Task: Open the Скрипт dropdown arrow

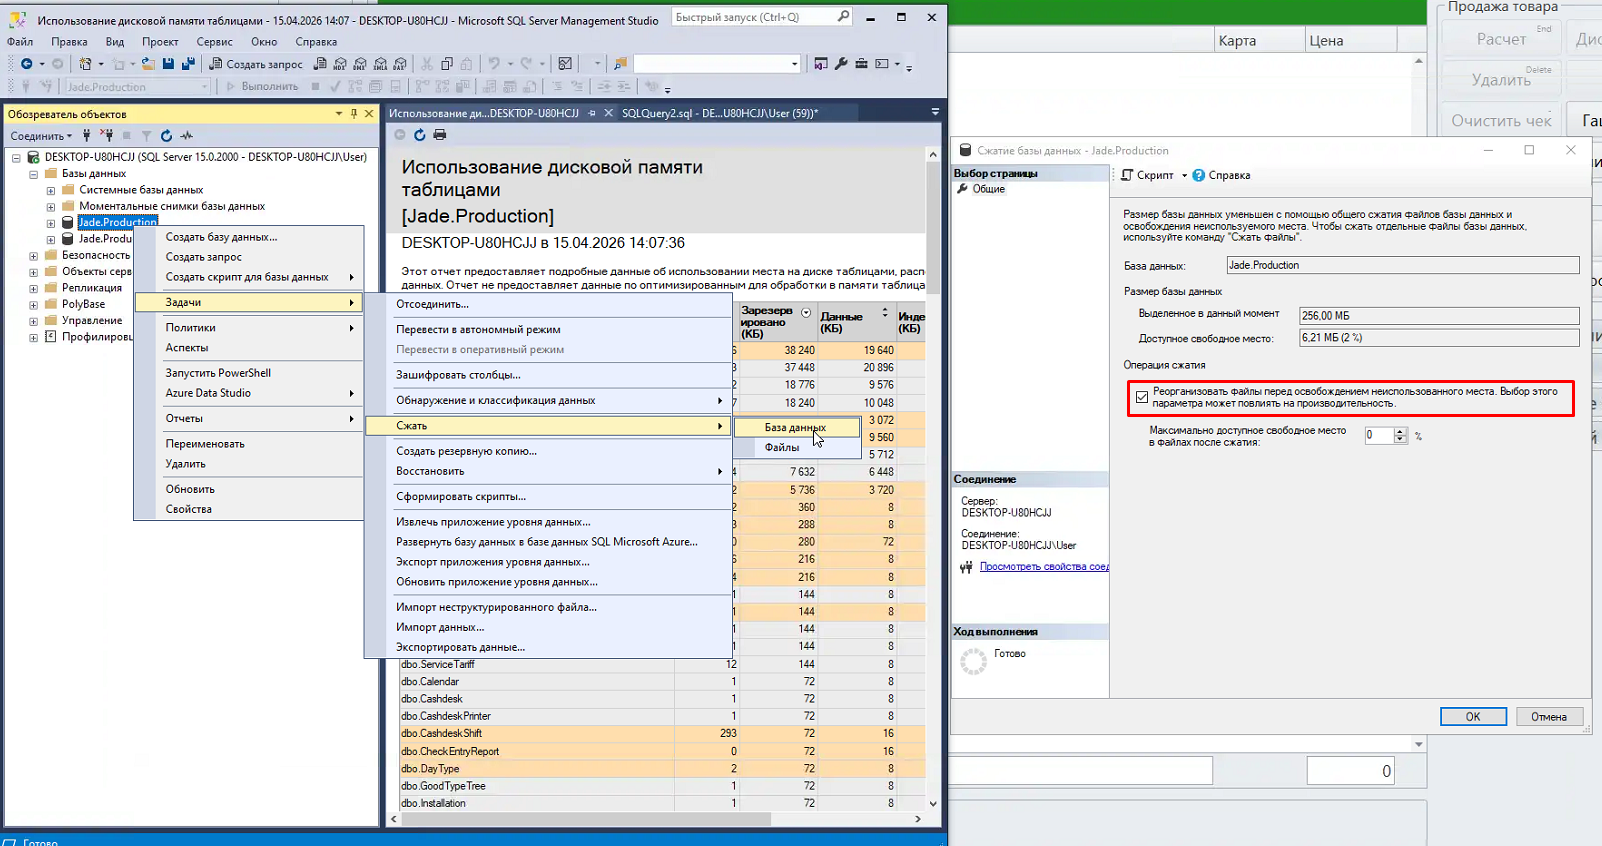Action: click(x=1185, y=175)
